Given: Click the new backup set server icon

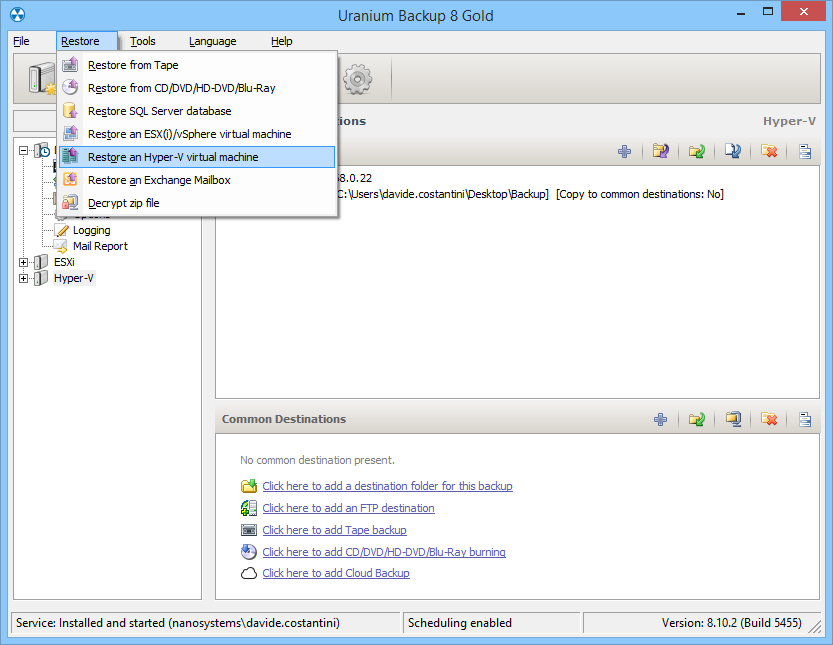Looking at the screenshot, I should click(x=42, y=79).
